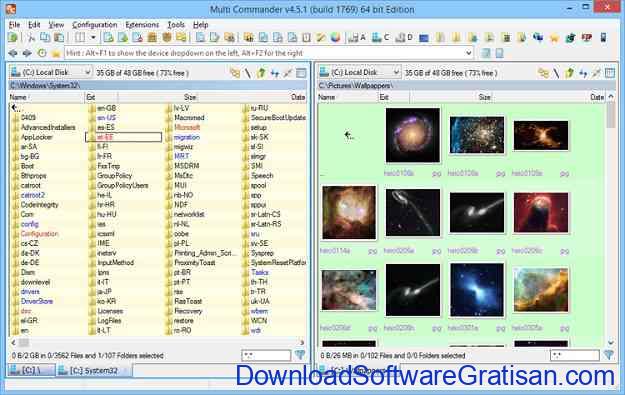Open the File menu
The image size is (625, 395).
[x=14, y=25]
